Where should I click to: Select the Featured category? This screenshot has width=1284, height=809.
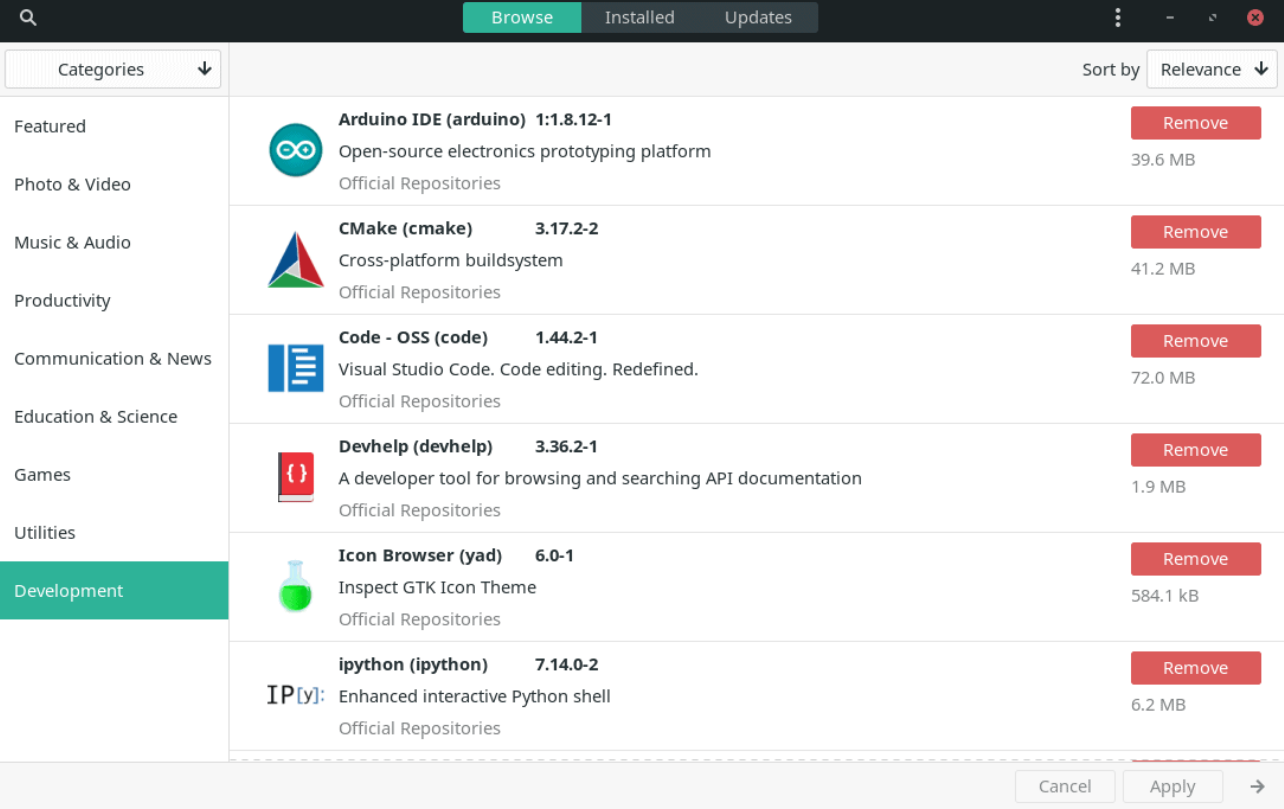coord(114,126)
